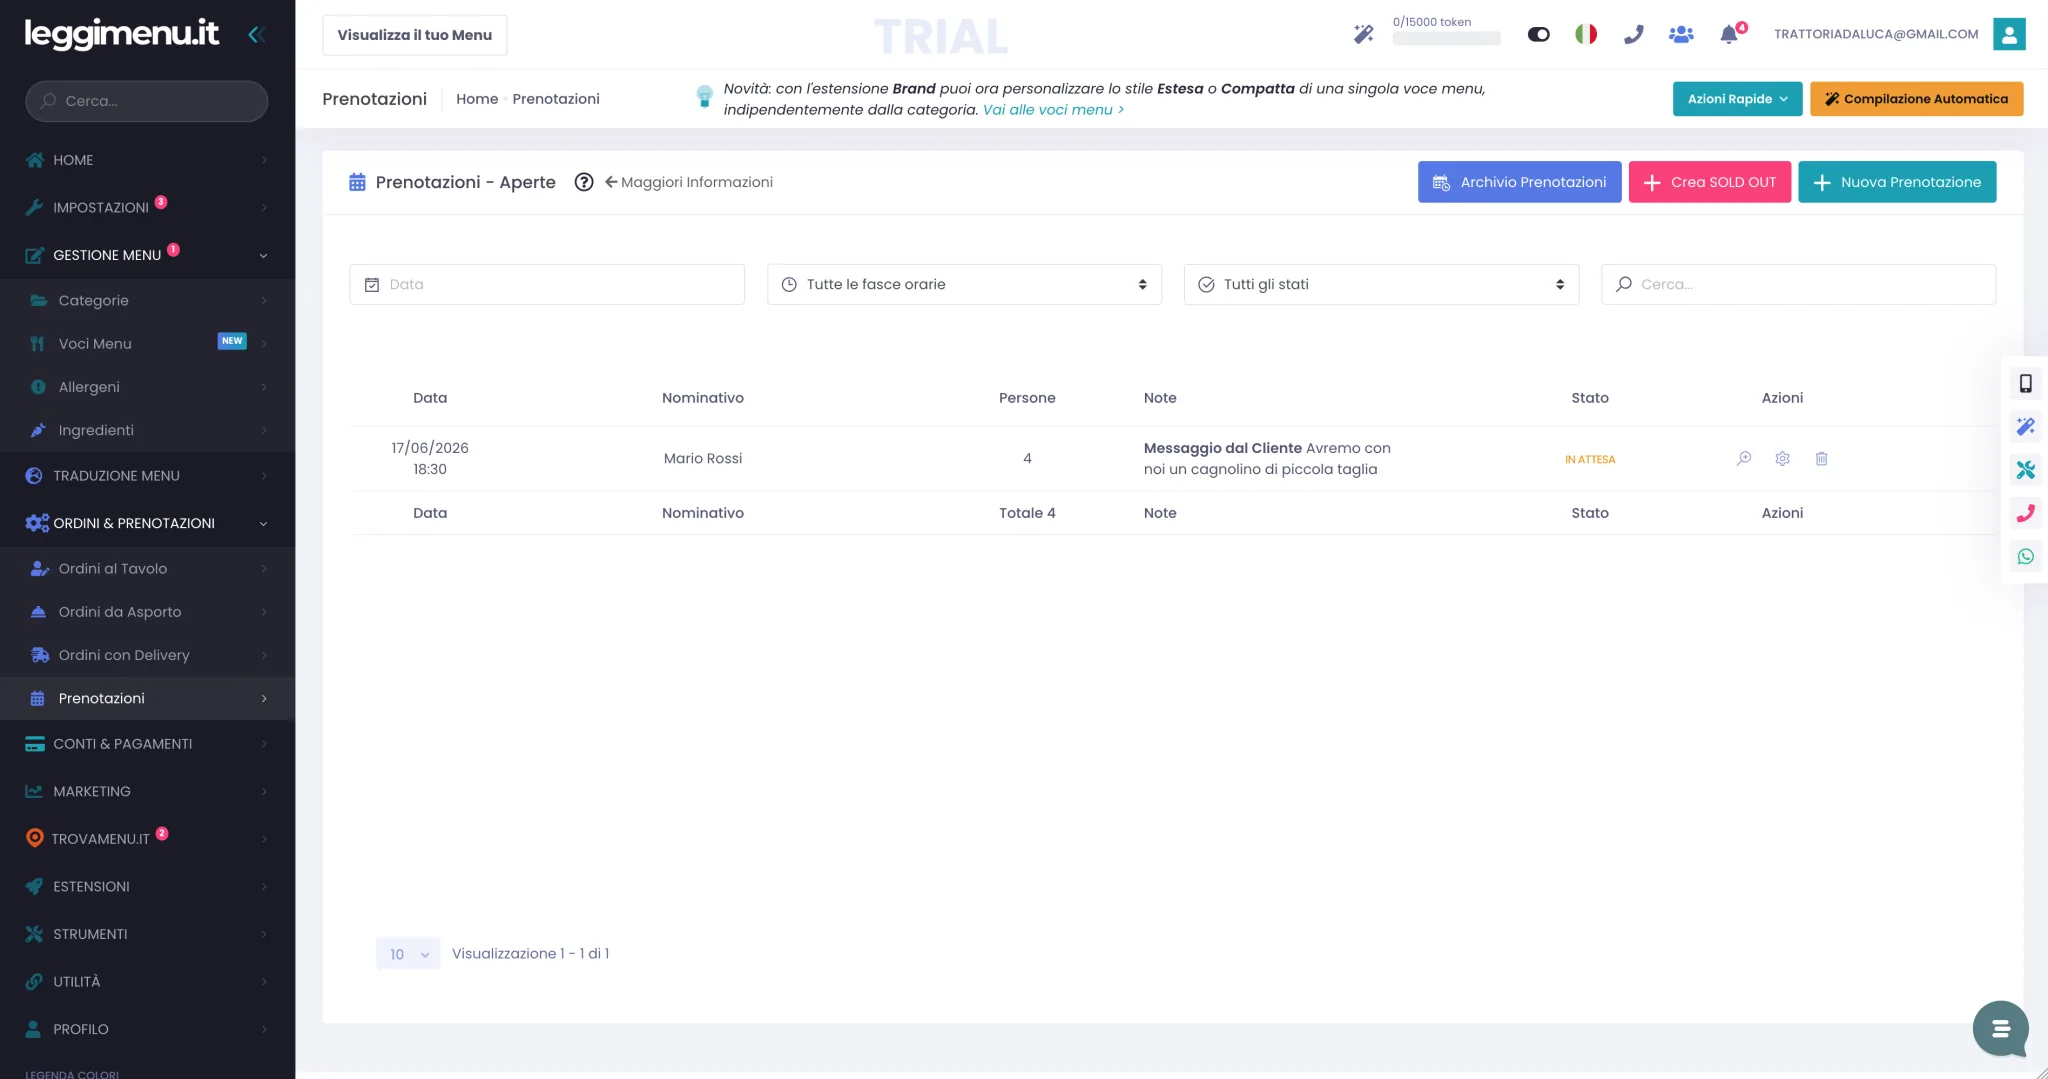Viewport: 2048px width, 1079px height.
Task: Delete Mario Rossi booking with trash icon
Action: coord(1821,458)
